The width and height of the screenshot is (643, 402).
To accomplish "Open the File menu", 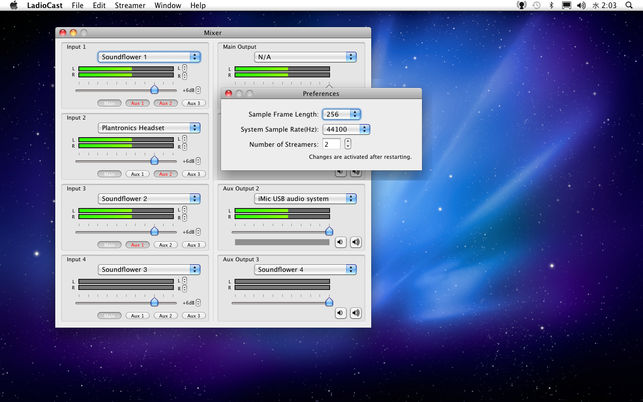I will pyautogui.click(x=77, y=5).
